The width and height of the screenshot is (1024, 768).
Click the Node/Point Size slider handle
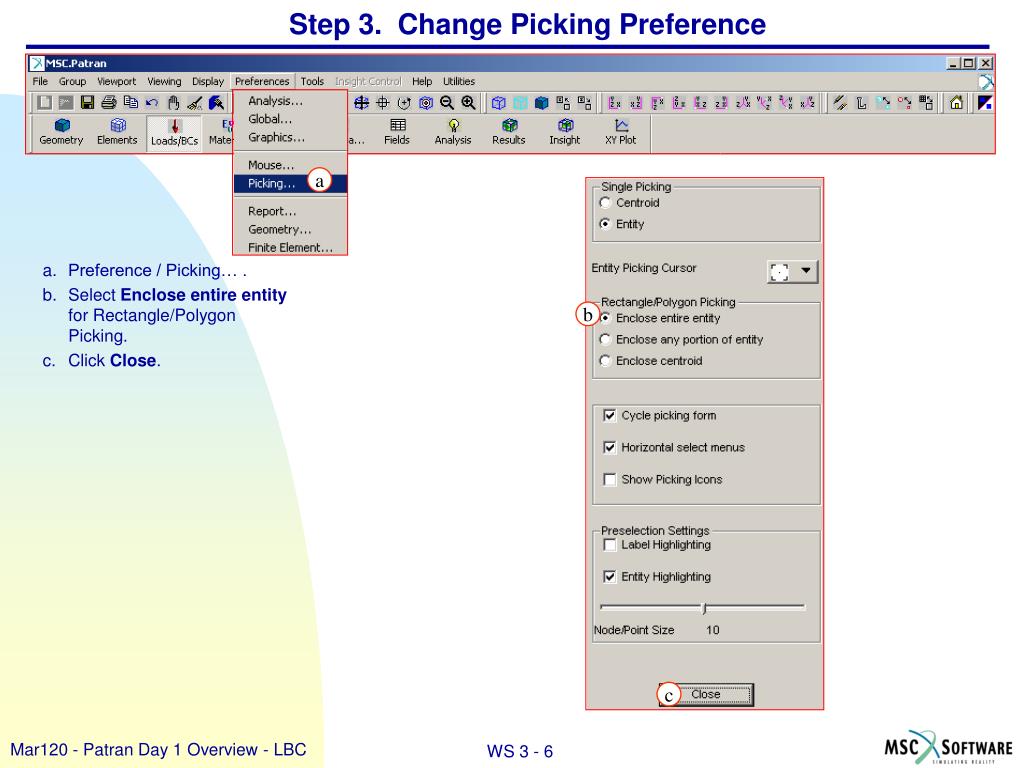pos(704,608)
